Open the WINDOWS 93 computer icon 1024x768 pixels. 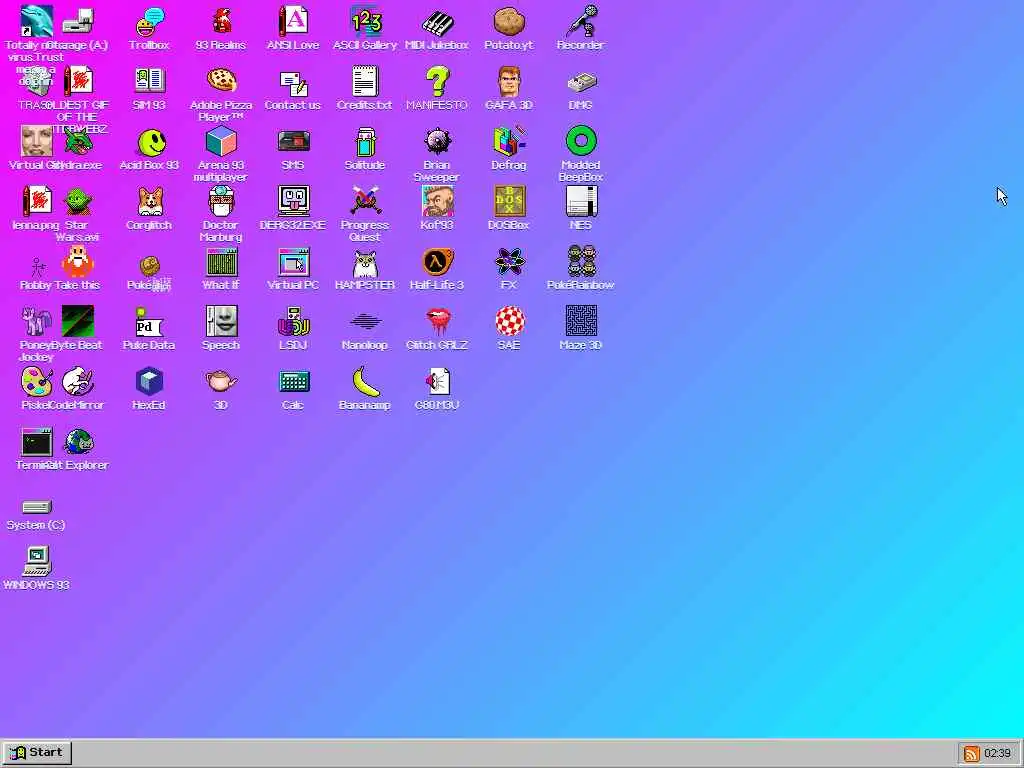36,562
